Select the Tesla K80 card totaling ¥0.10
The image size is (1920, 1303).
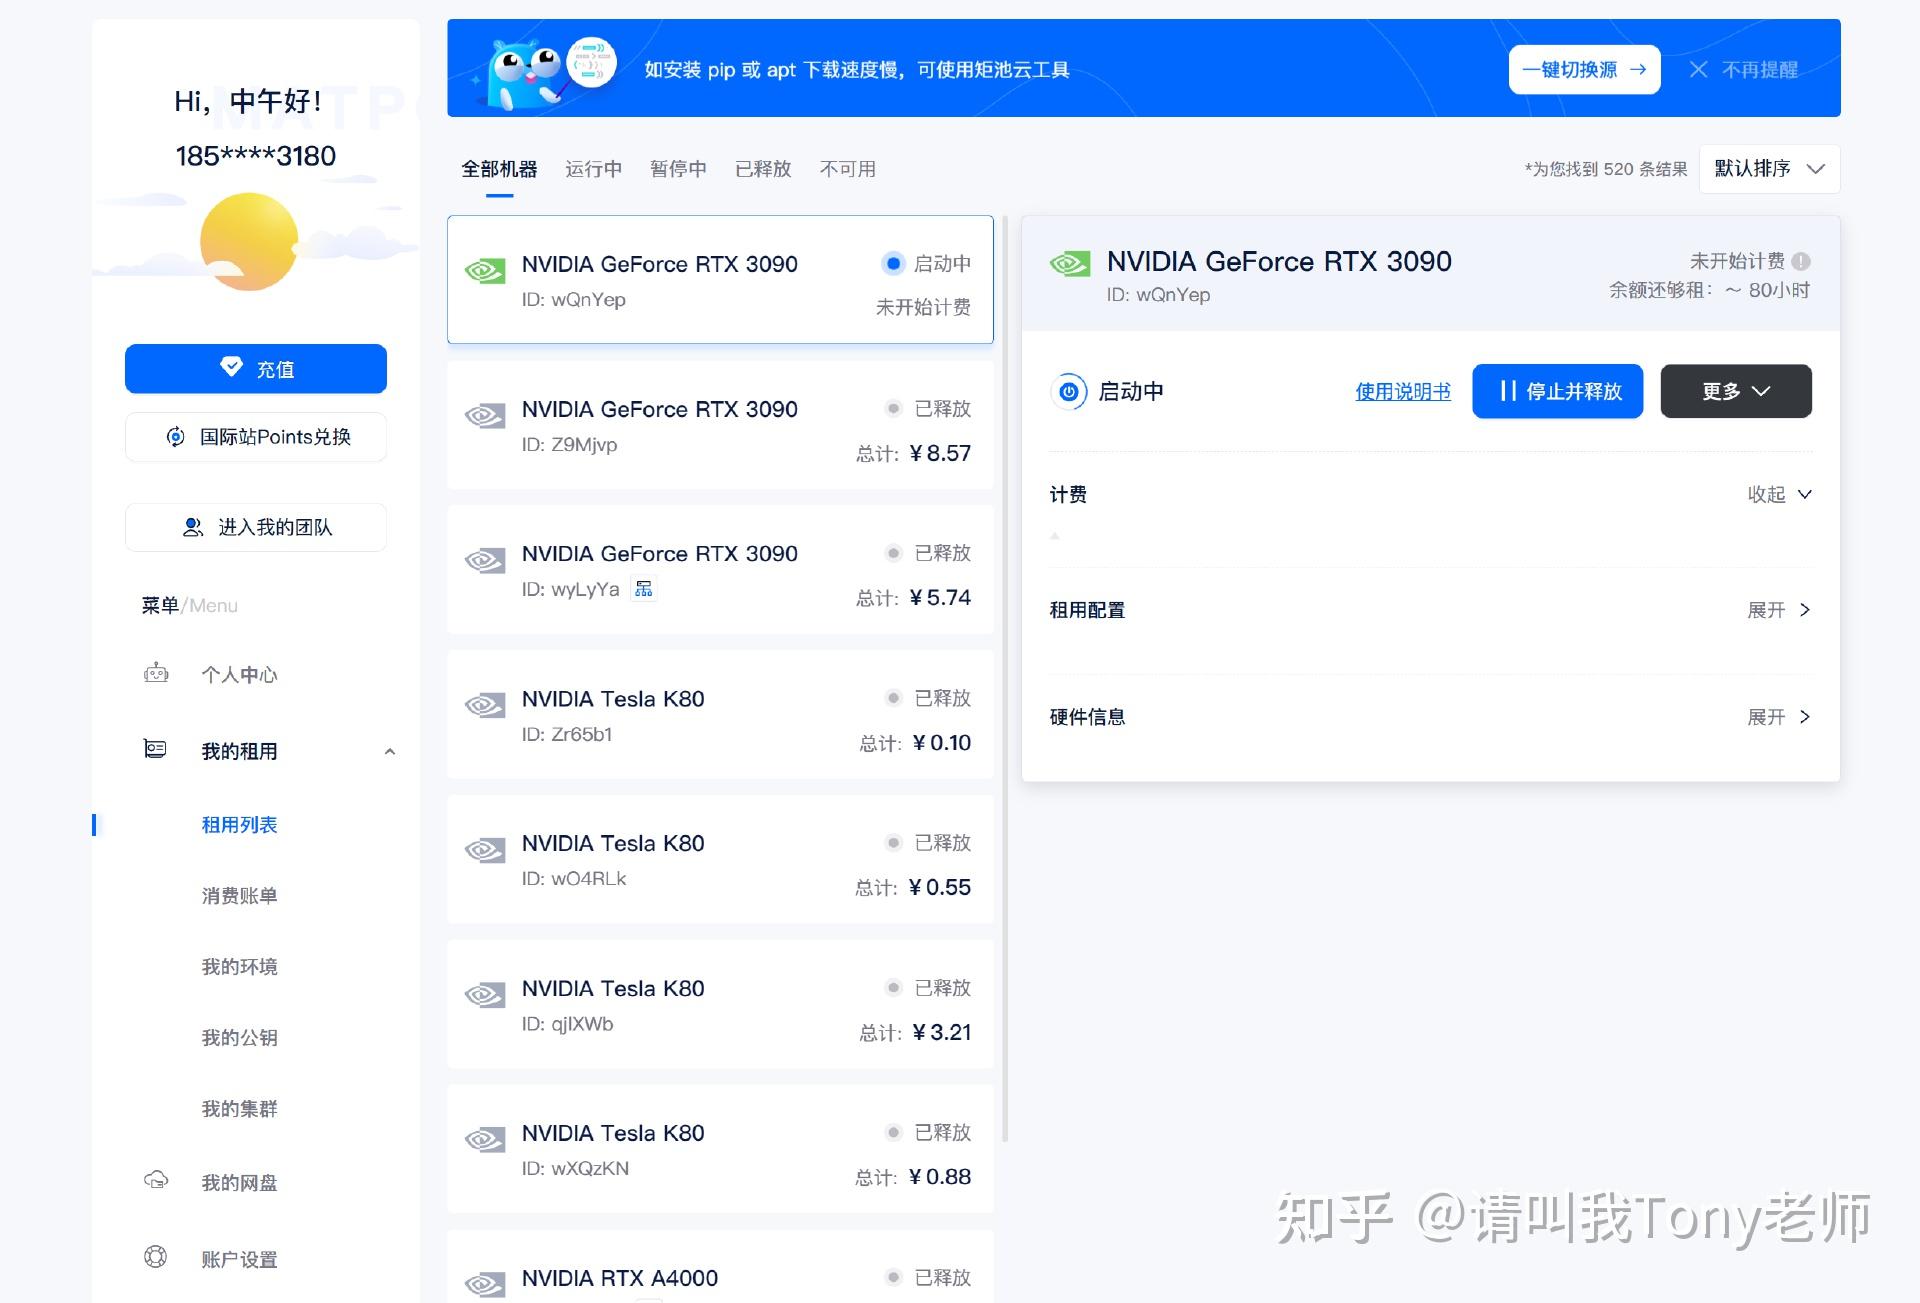click(x=720, y=715)
